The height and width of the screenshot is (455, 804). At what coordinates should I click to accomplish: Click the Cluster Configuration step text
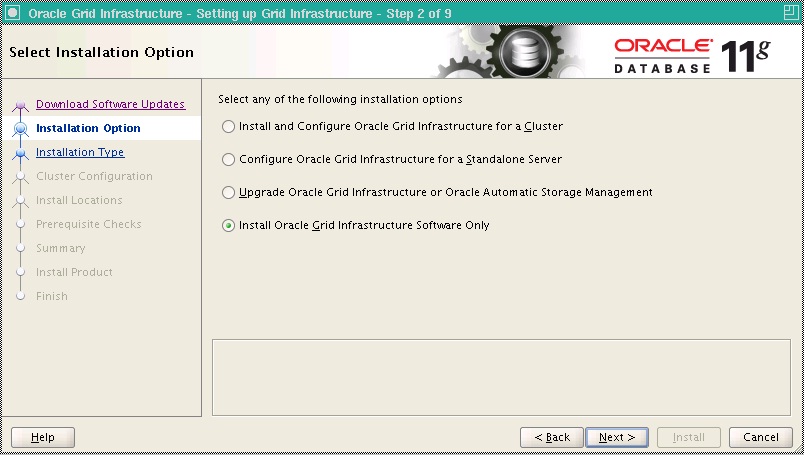coord(94,176)
